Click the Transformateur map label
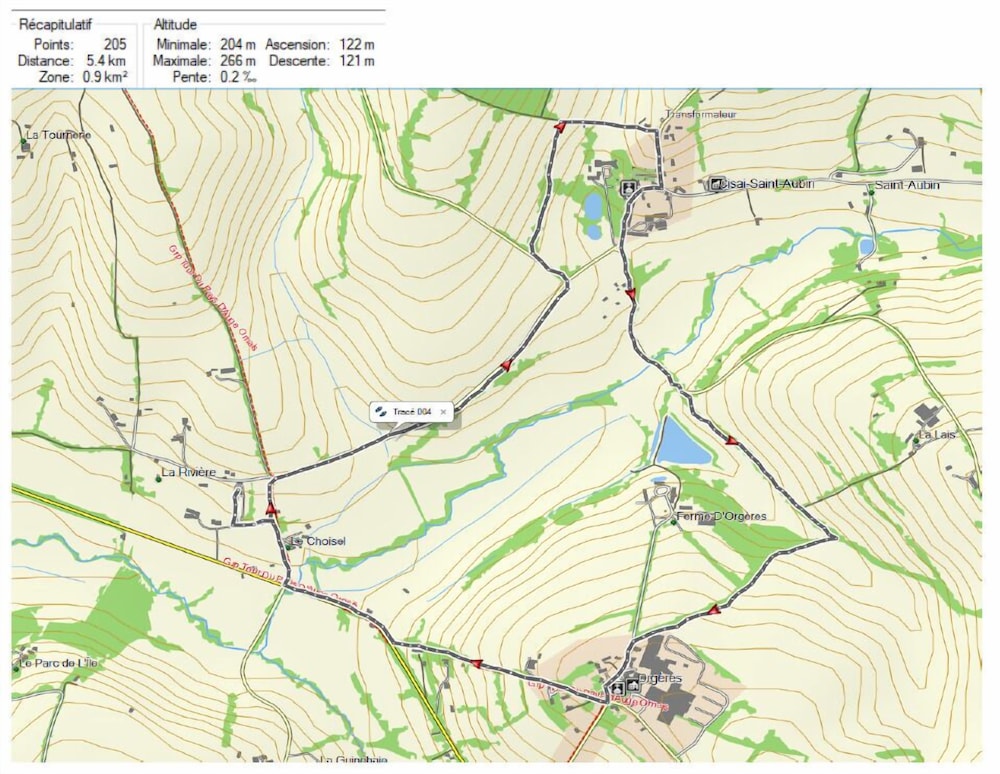Image resolution: width=1000 pixels, height=774 pixels. point(700,114)
